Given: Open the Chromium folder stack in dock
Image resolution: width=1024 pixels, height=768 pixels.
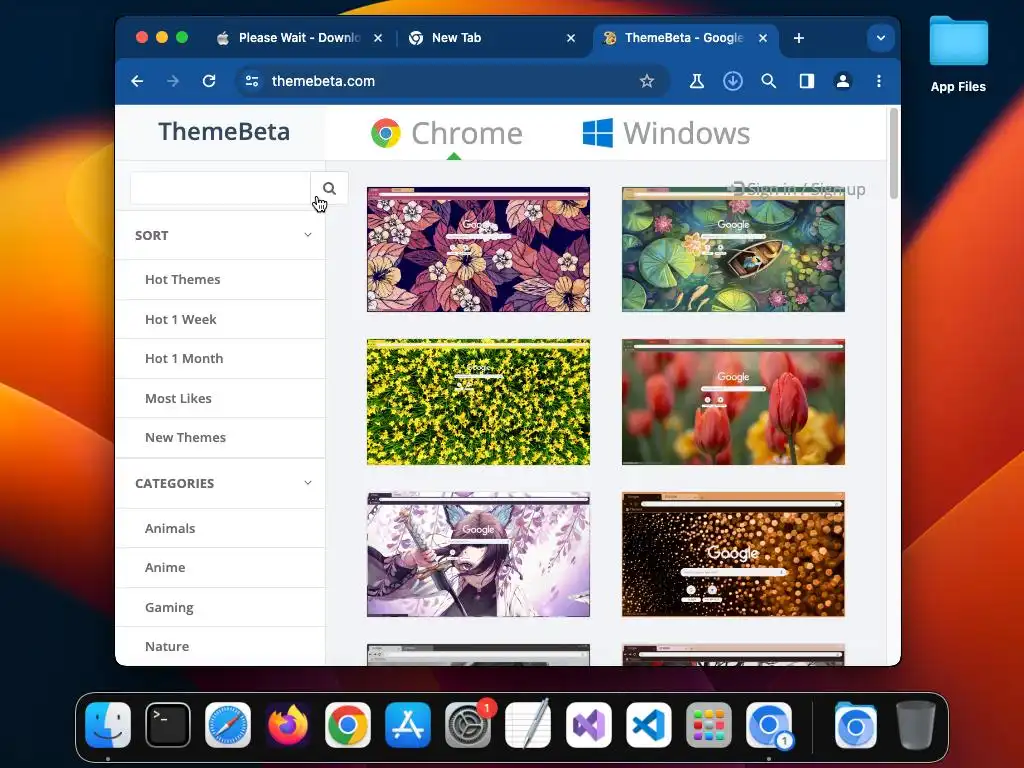Looking at the screenshot, I should tap(856, 725).
